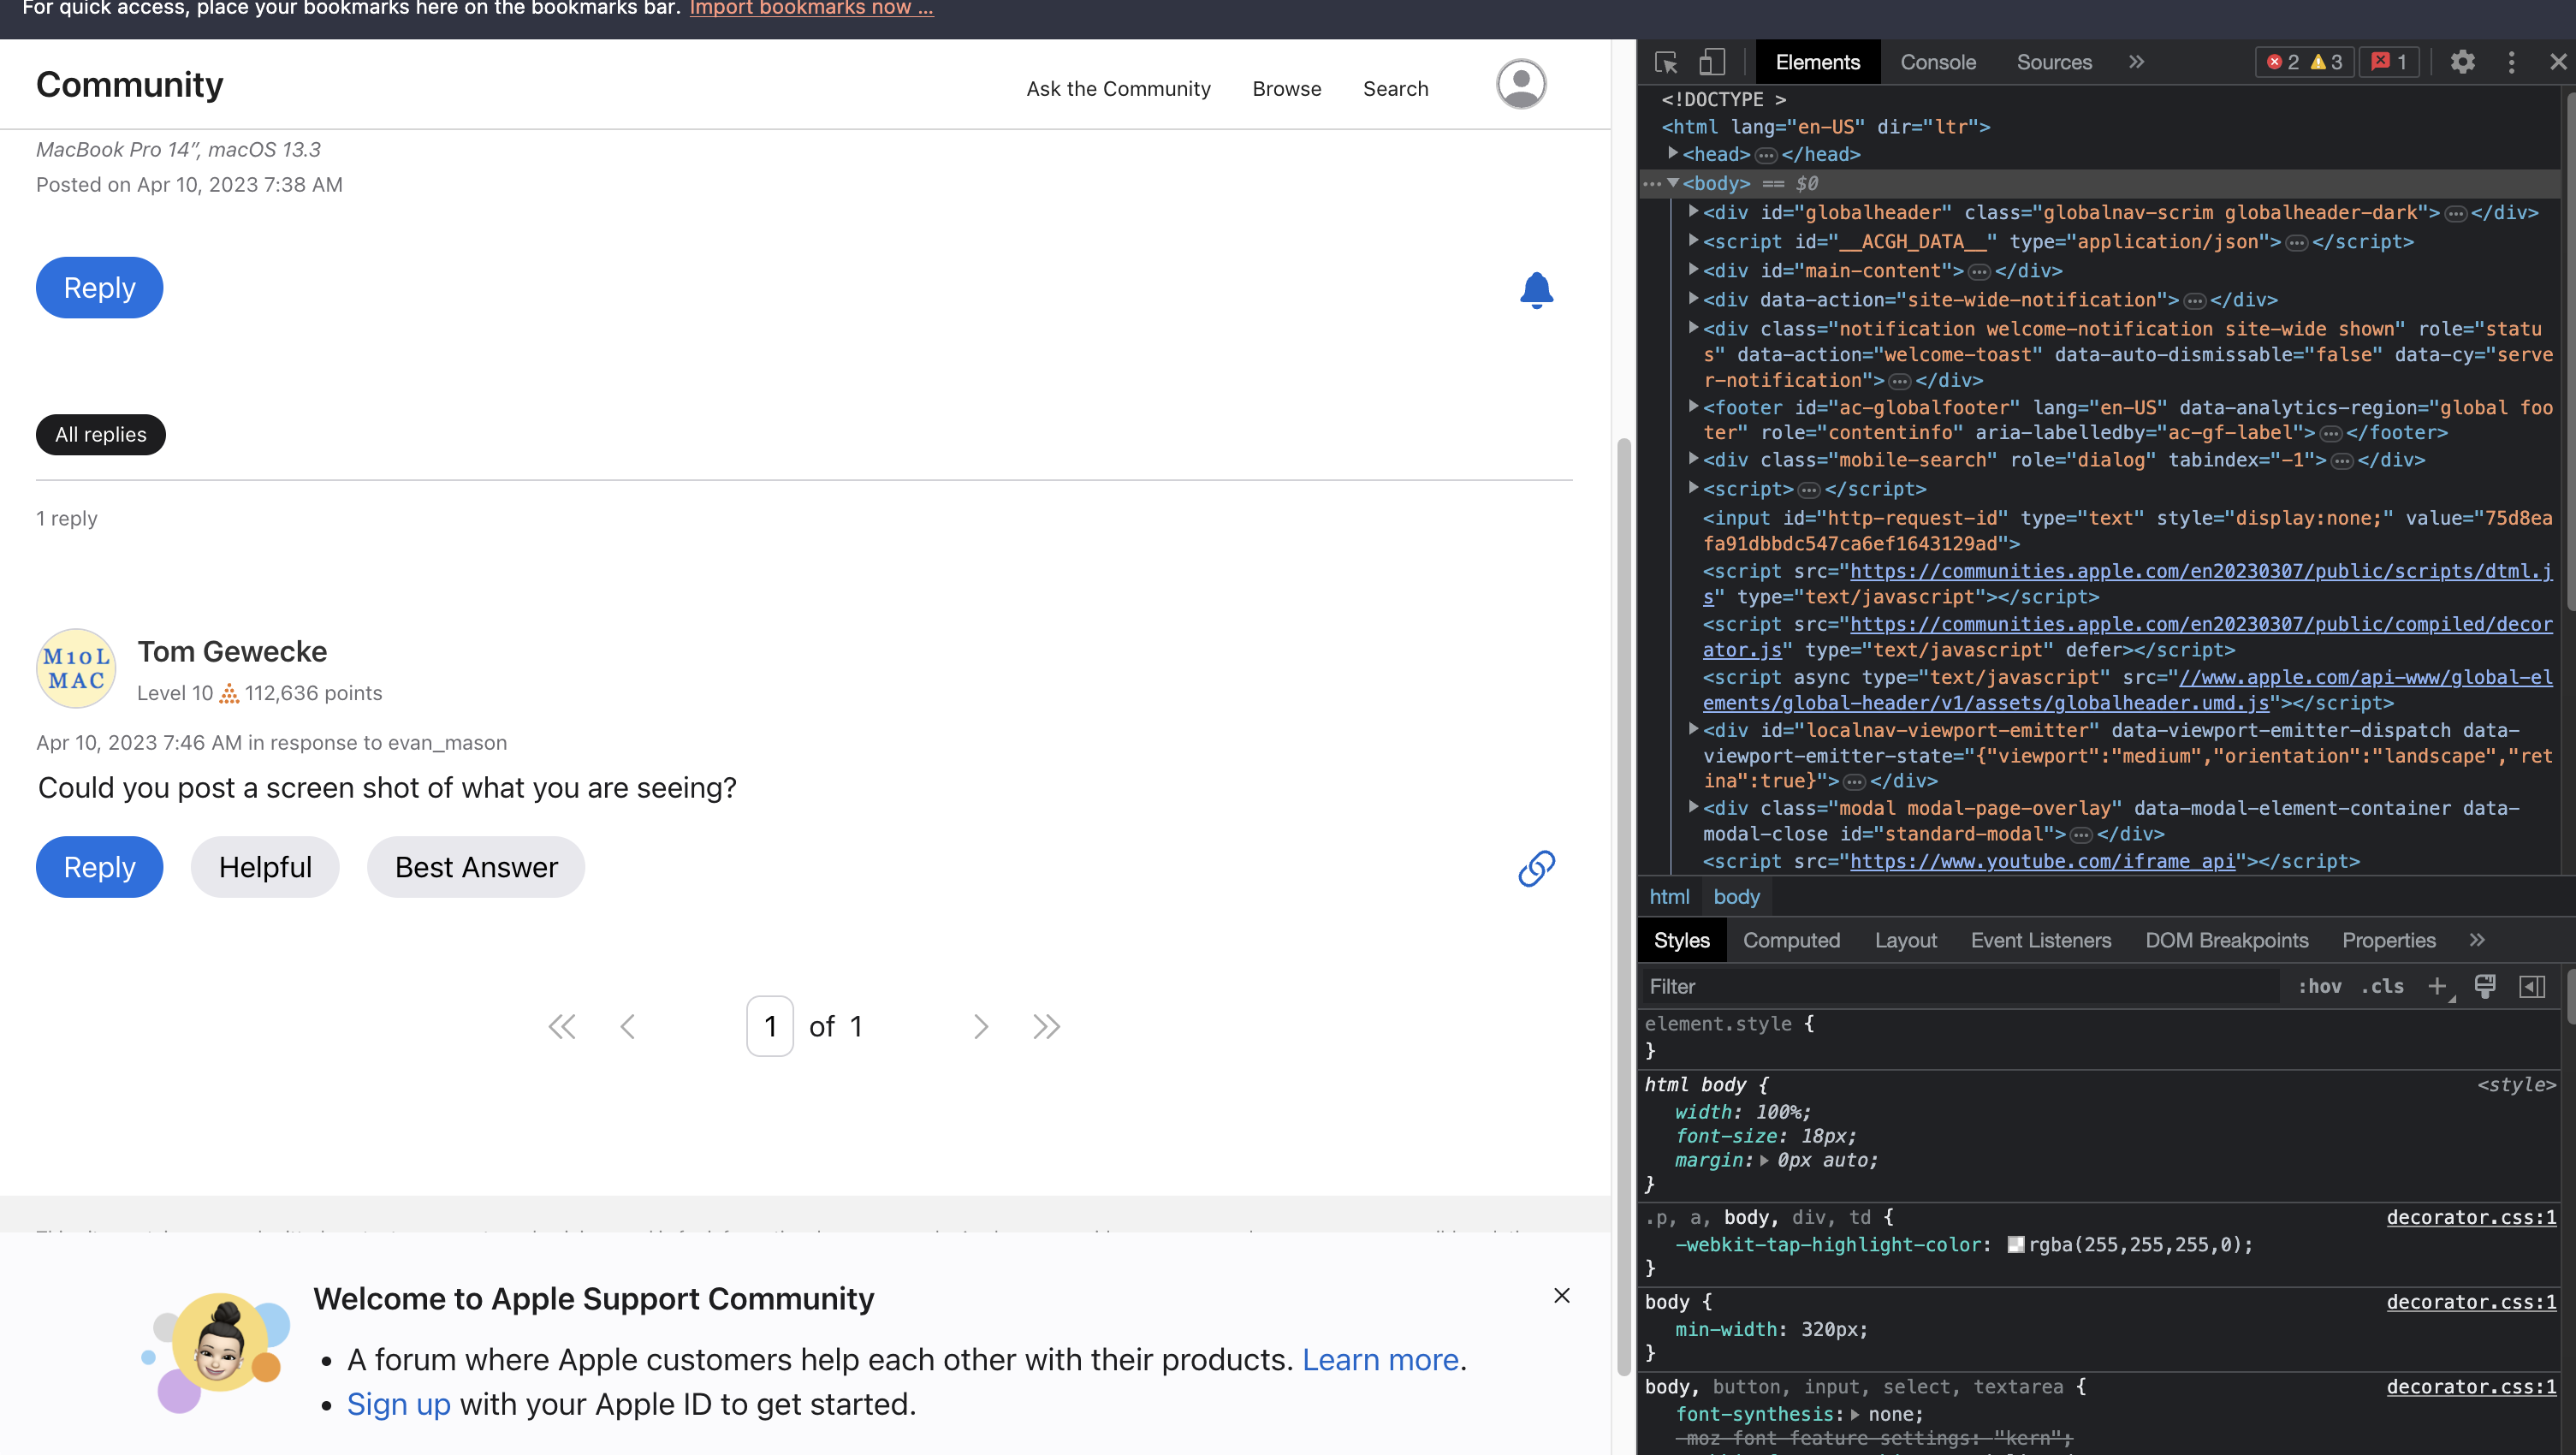The width and height of the screenshot is (2576, 1455).
Task: Open the Computed styles tab
Action: point(1790,940)
